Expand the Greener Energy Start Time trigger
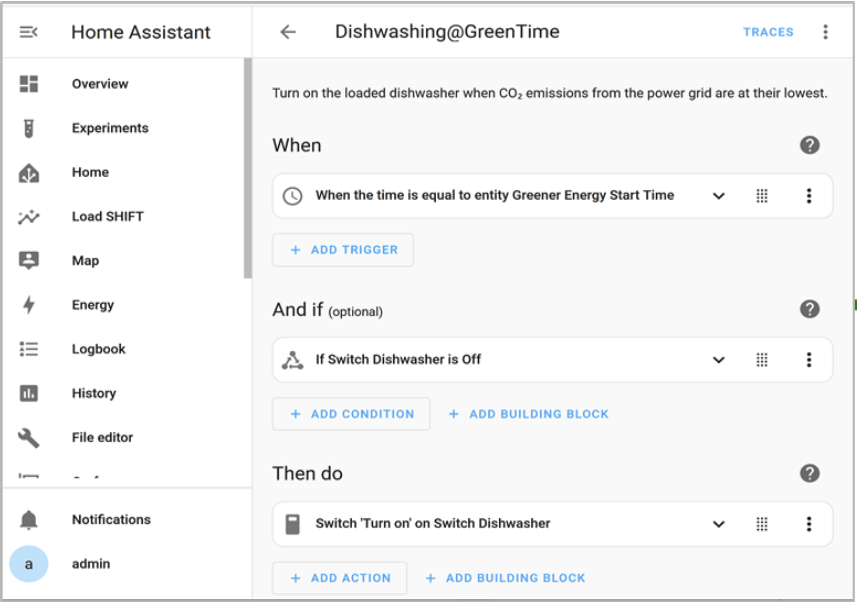Screen dimensions: 857x602 [719, 196]
